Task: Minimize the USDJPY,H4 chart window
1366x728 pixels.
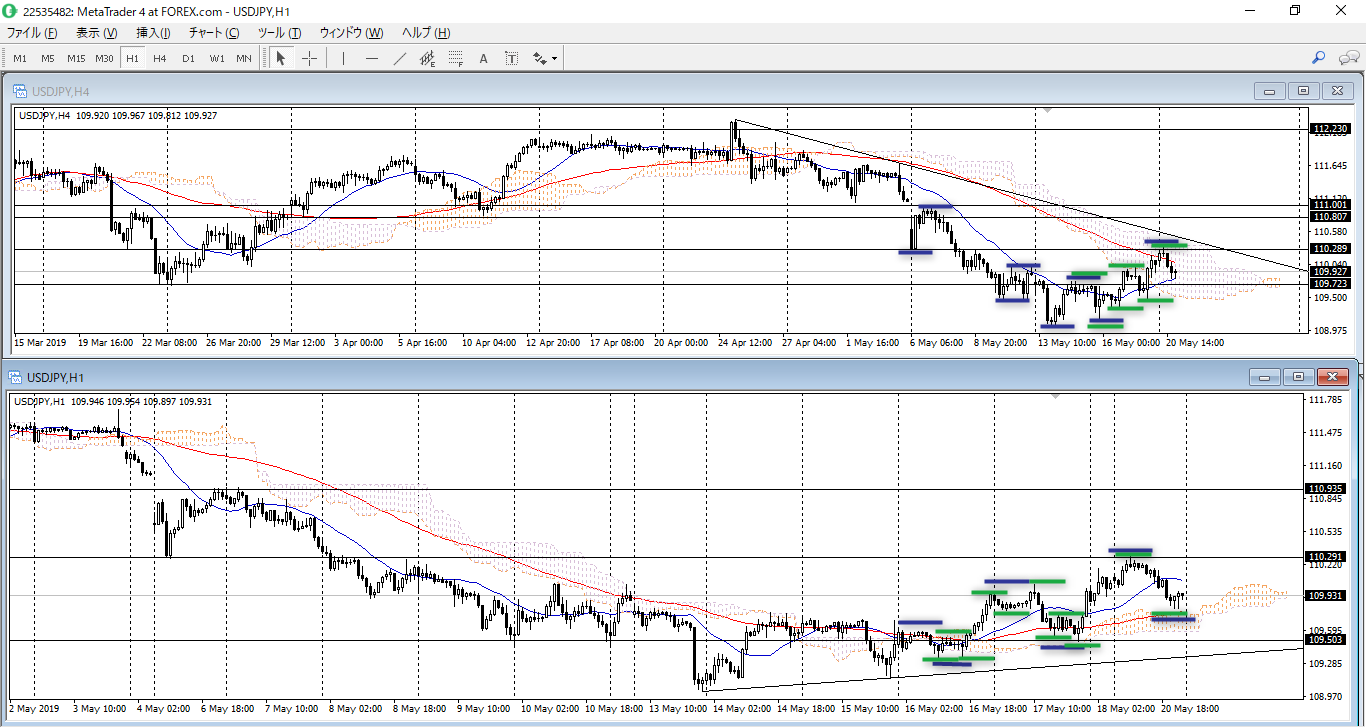Action: [1270, 91]
